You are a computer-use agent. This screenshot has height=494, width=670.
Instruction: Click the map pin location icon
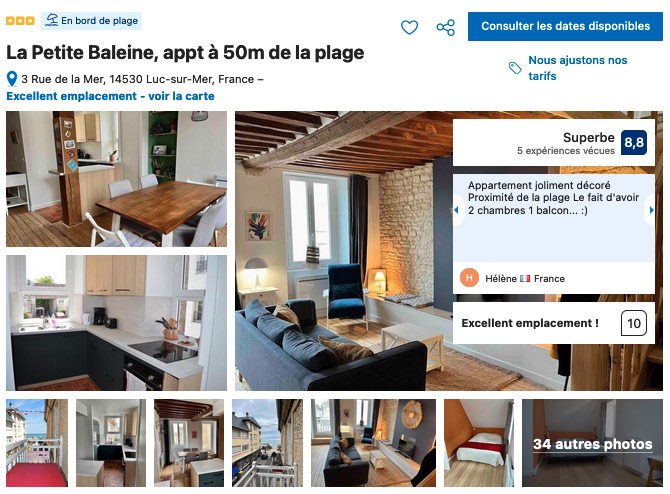click(12, 79)
